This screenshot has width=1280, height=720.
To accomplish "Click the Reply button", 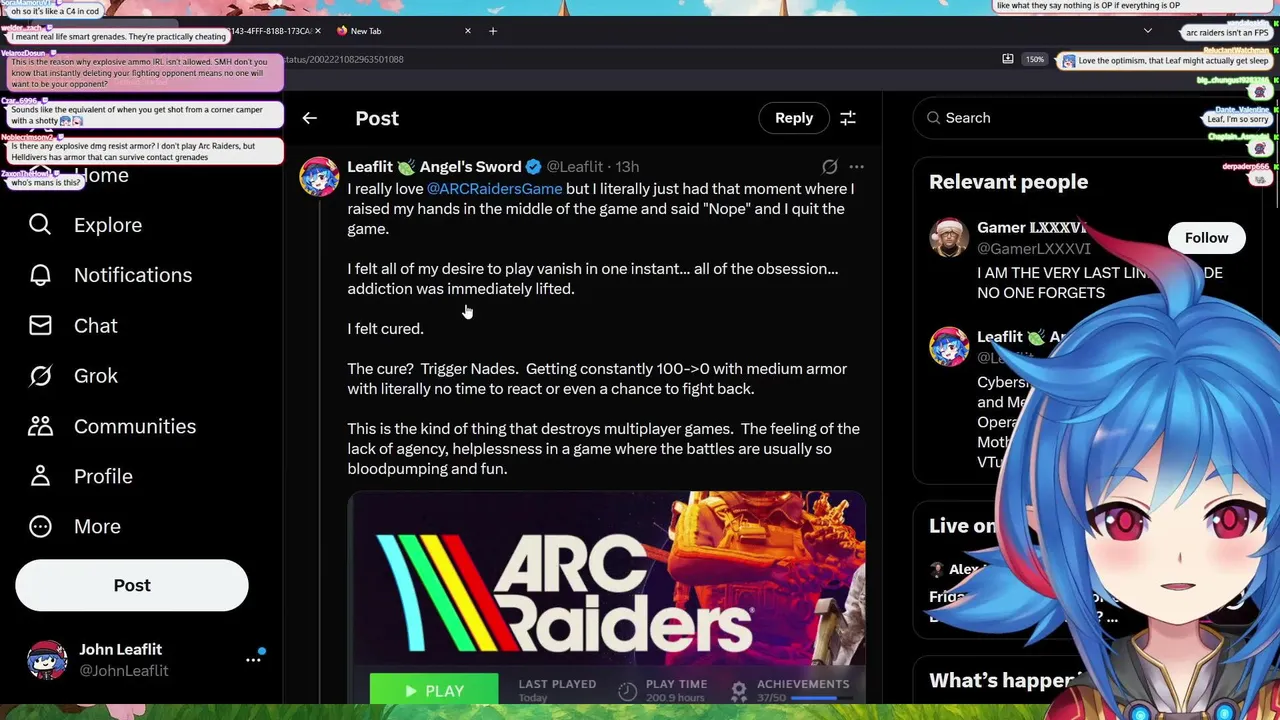I will [x=794, y=118].
